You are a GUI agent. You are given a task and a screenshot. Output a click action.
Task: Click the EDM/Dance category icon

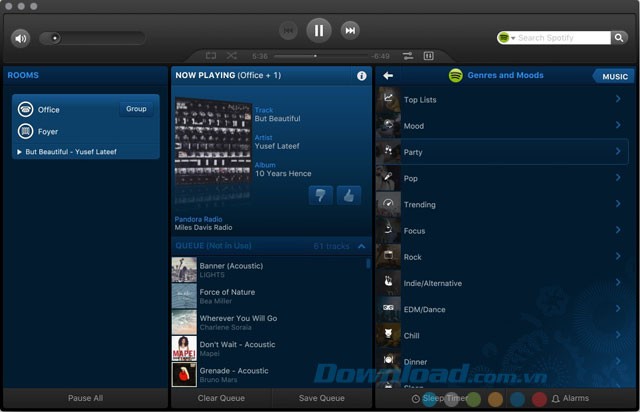(388, 309)
